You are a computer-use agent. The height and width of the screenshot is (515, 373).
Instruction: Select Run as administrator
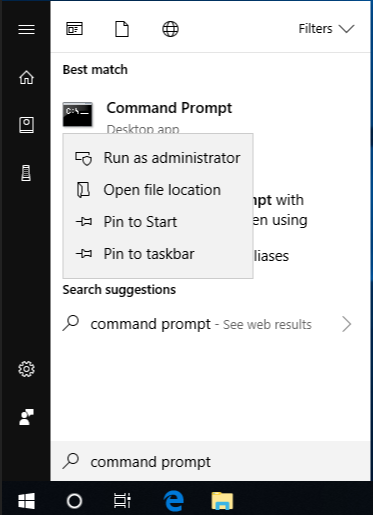click(x=158, y=158)
